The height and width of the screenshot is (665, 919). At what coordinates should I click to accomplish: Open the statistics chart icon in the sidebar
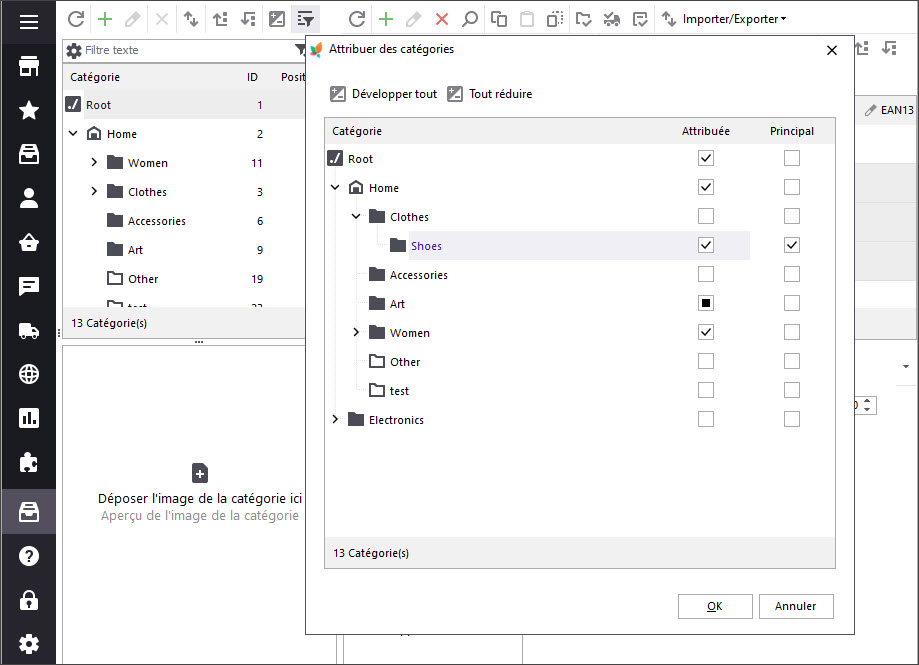(29, 418)
